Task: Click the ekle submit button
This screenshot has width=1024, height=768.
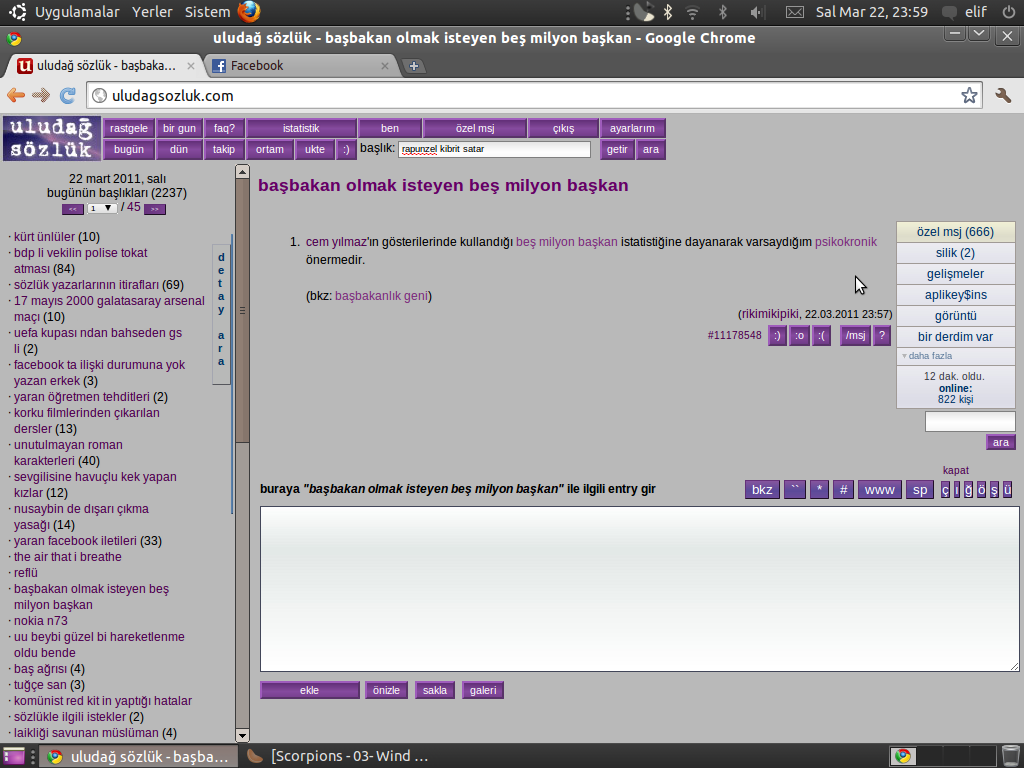Action: pos(310,690)
